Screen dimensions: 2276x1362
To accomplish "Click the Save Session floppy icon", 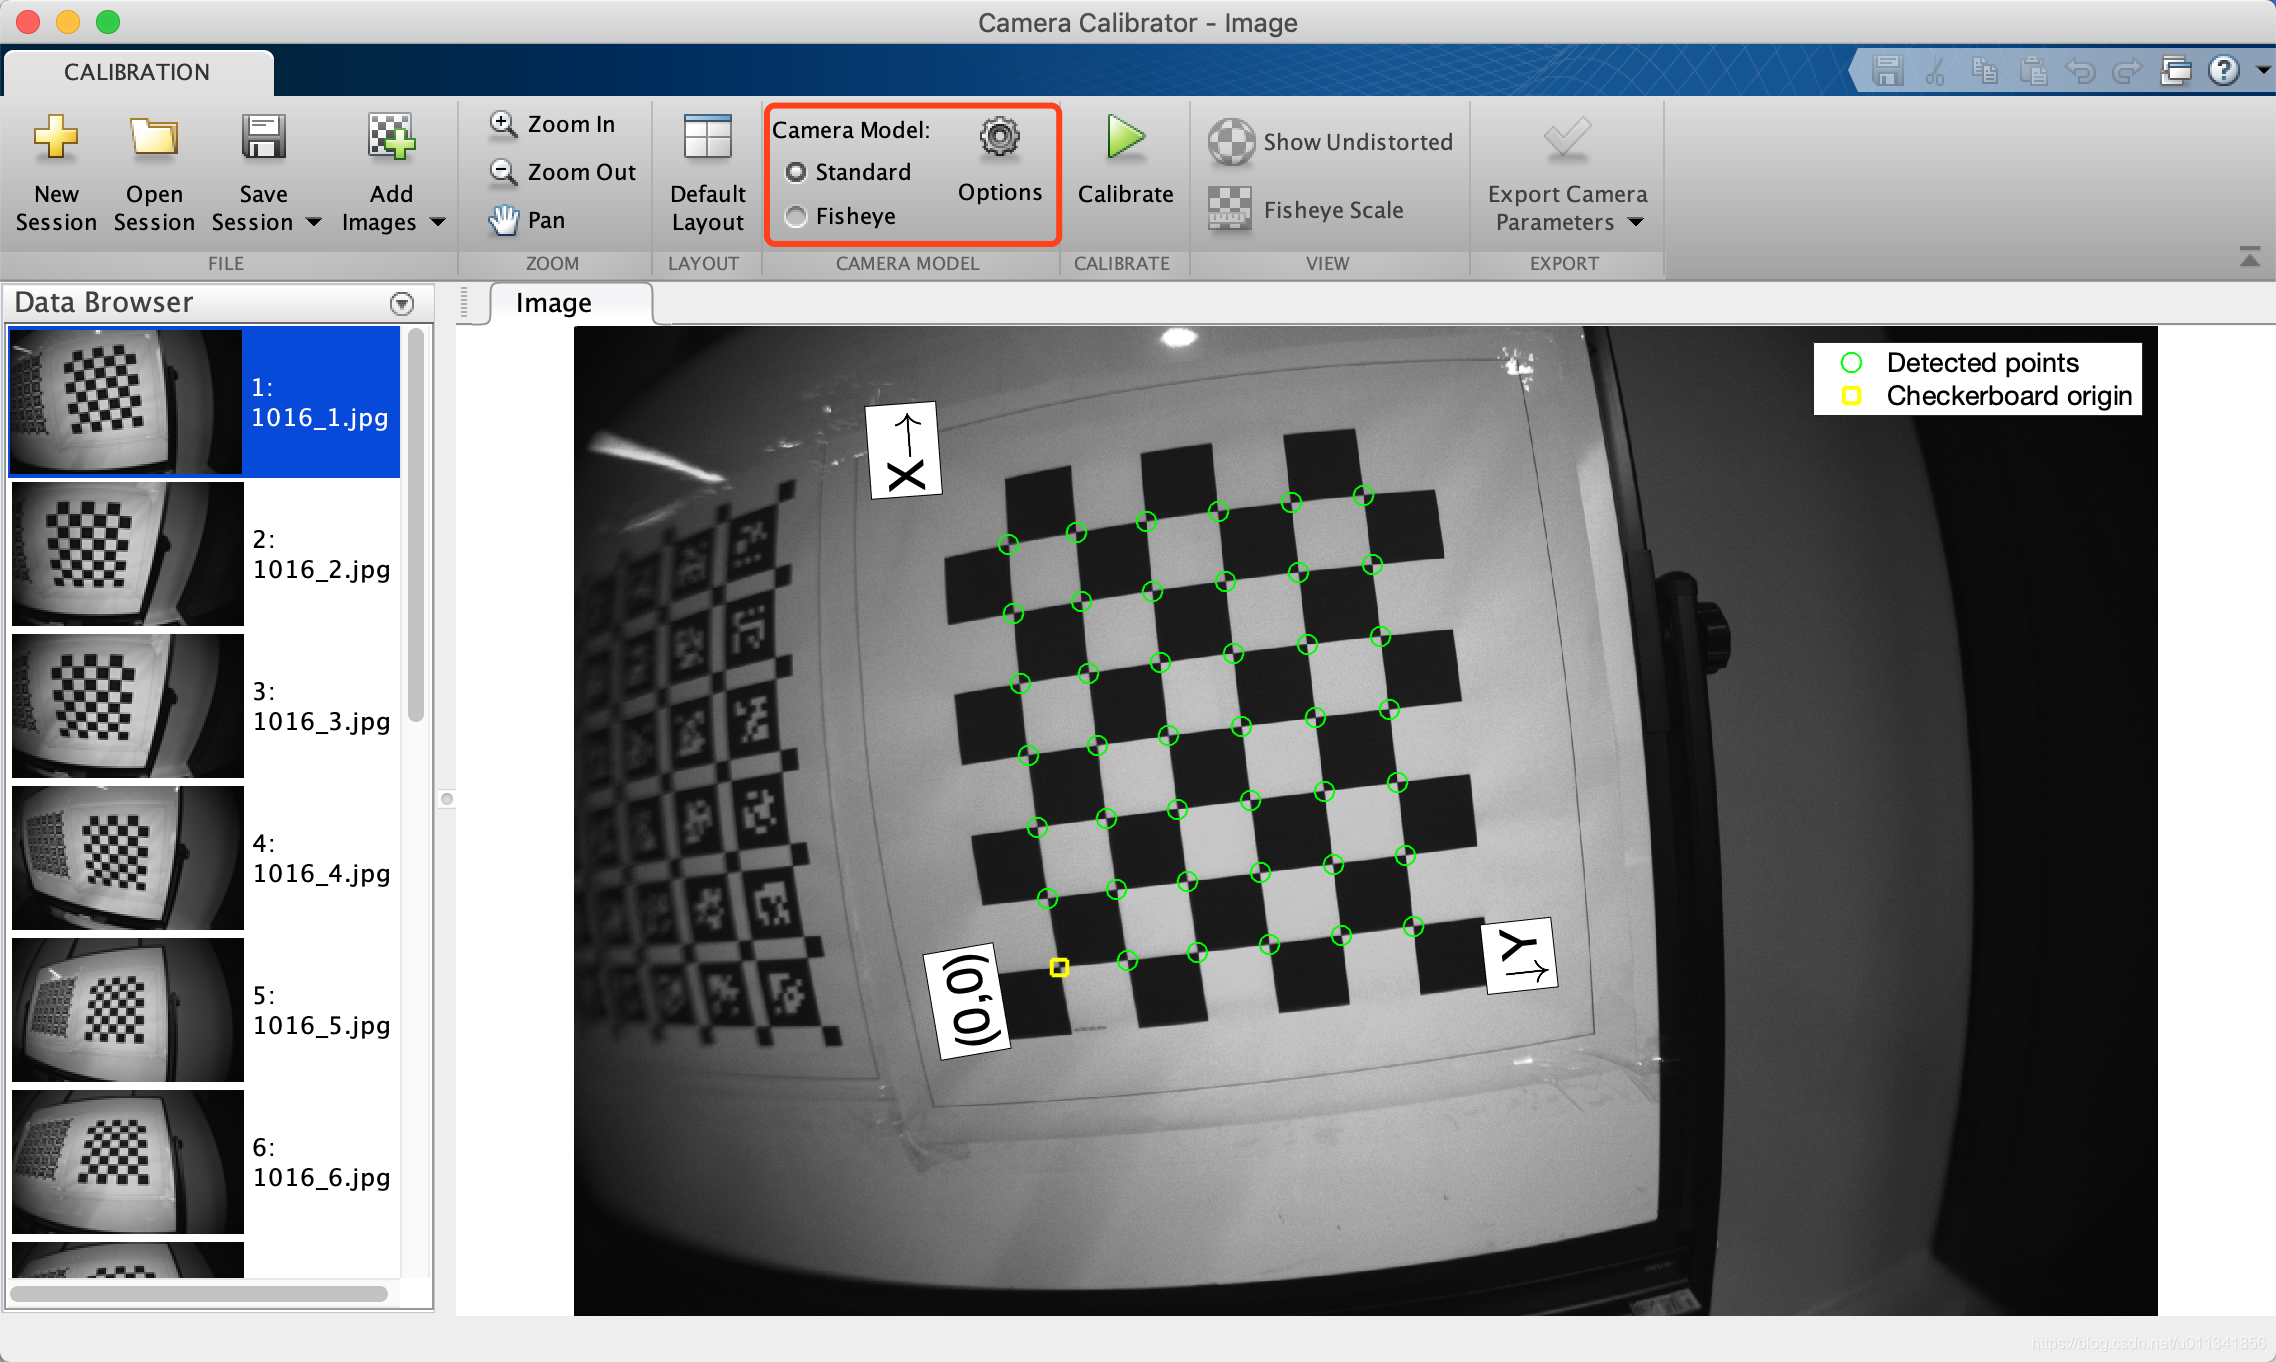I will [263, 138].
